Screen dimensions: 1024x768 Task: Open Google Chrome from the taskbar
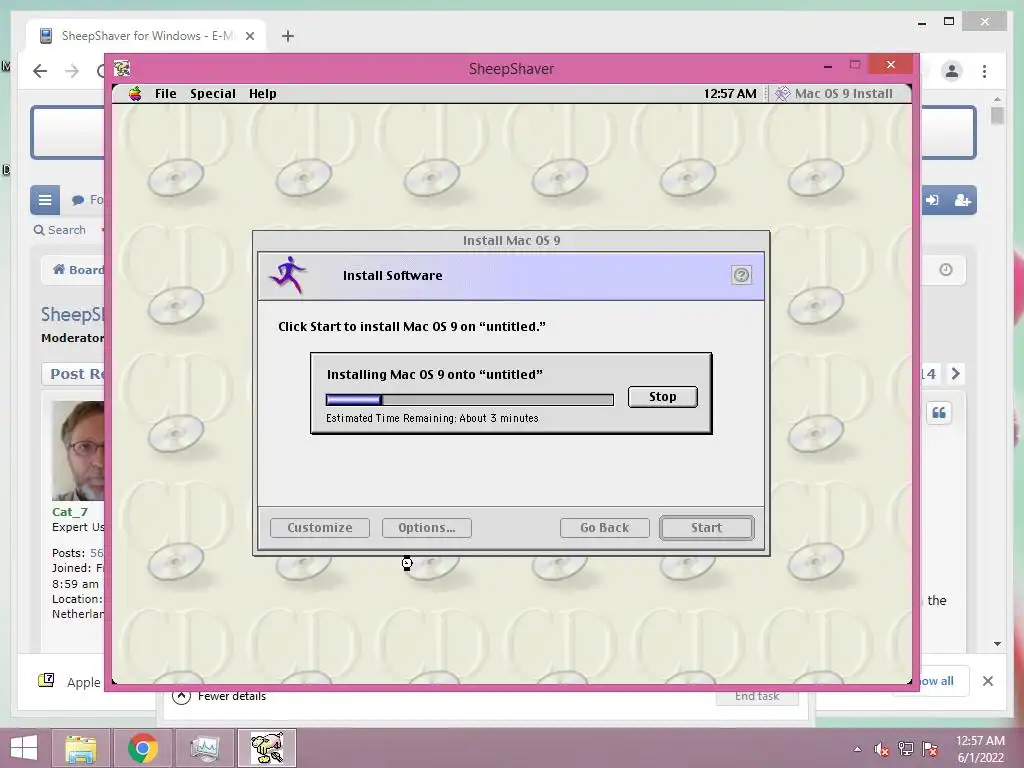coord(142,748)
